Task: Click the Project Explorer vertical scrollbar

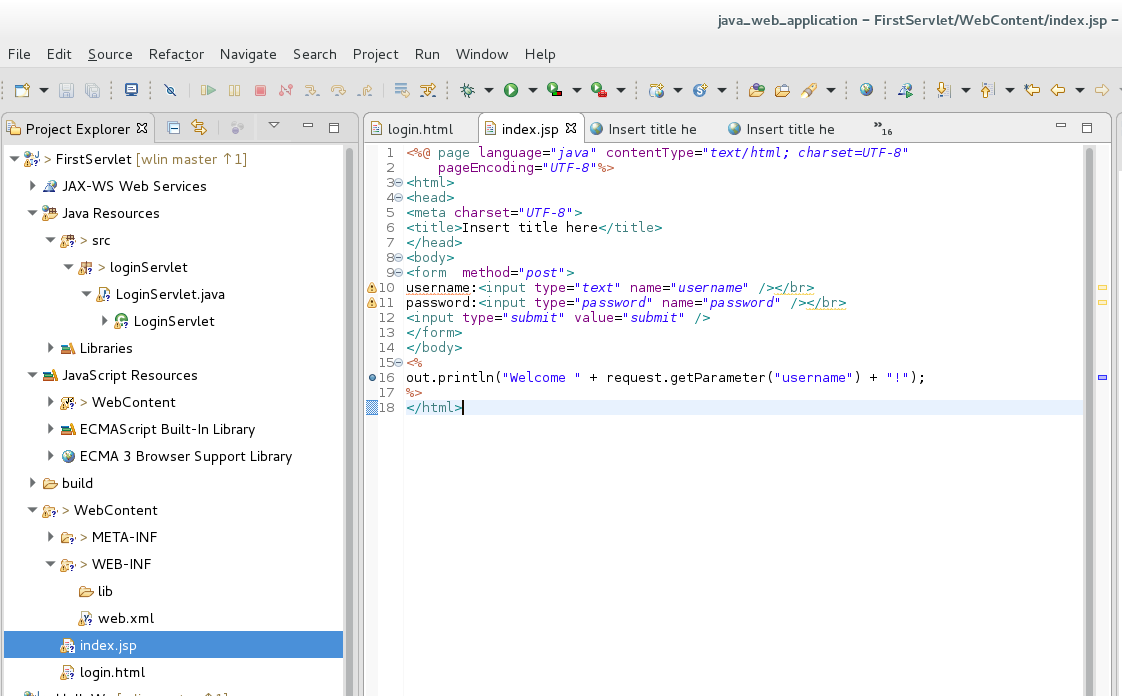Action: 350,421
